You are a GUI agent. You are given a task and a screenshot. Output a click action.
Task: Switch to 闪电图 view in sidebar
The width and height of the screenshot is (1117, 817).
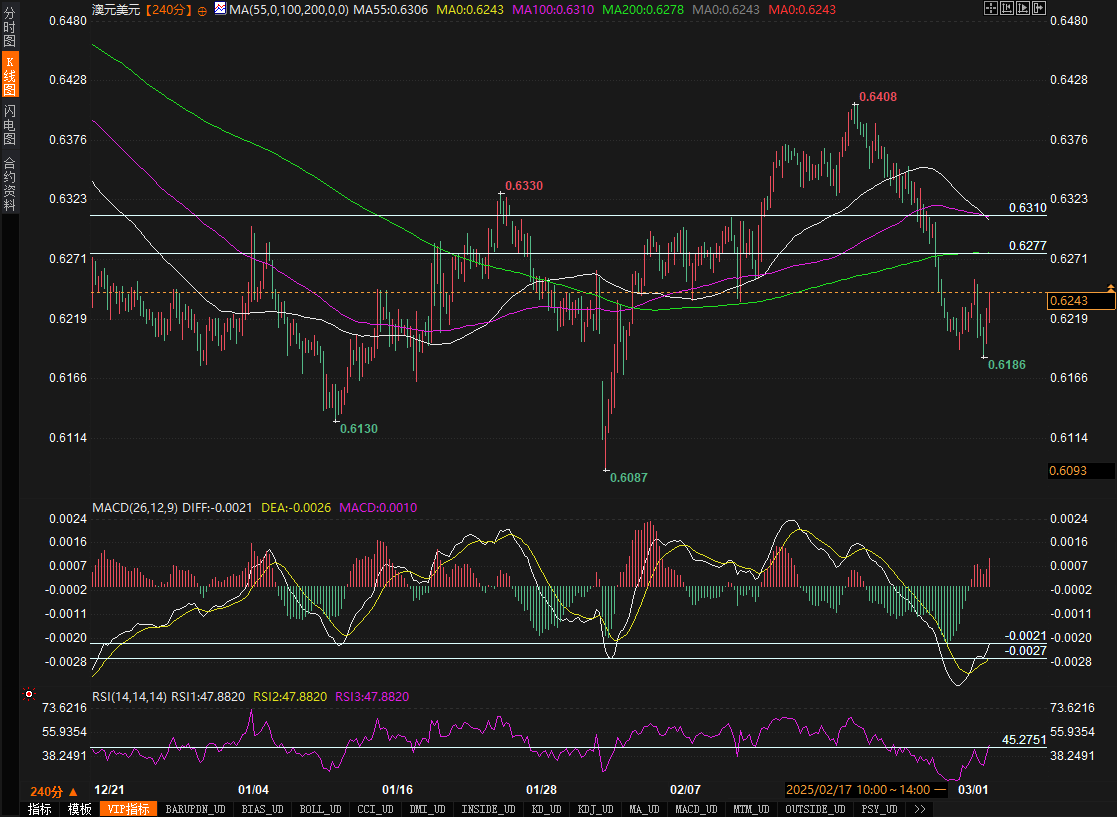9,125
